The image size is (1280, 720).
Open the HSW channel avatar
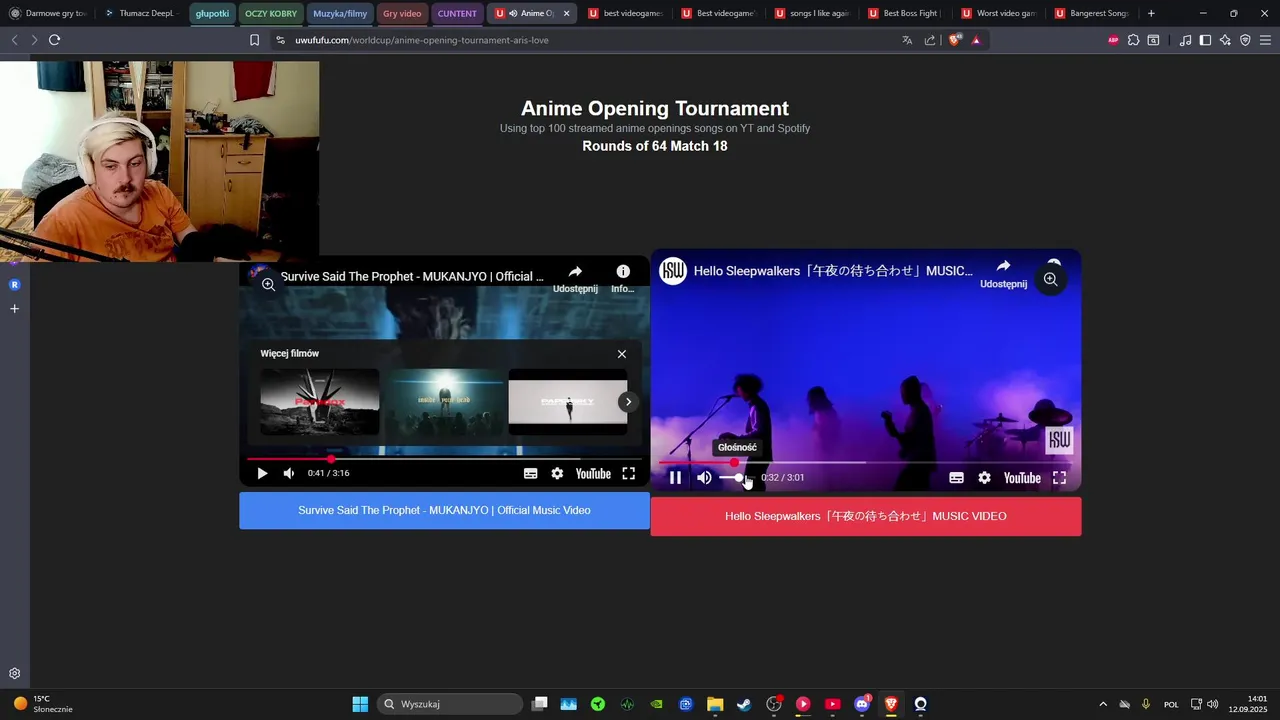click(x=673, y=271)
